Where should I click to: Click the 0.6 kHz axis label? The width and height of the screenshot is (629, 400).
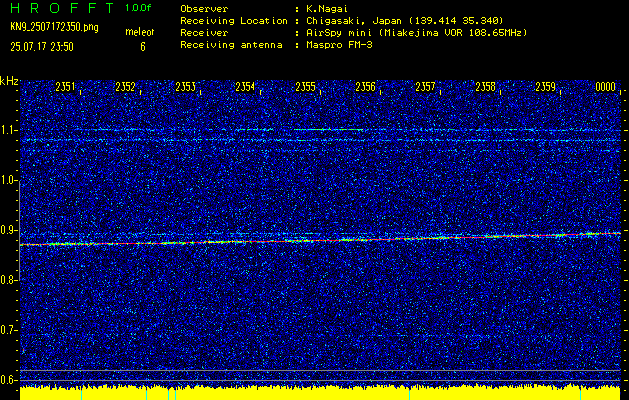[x=9, y=380]
